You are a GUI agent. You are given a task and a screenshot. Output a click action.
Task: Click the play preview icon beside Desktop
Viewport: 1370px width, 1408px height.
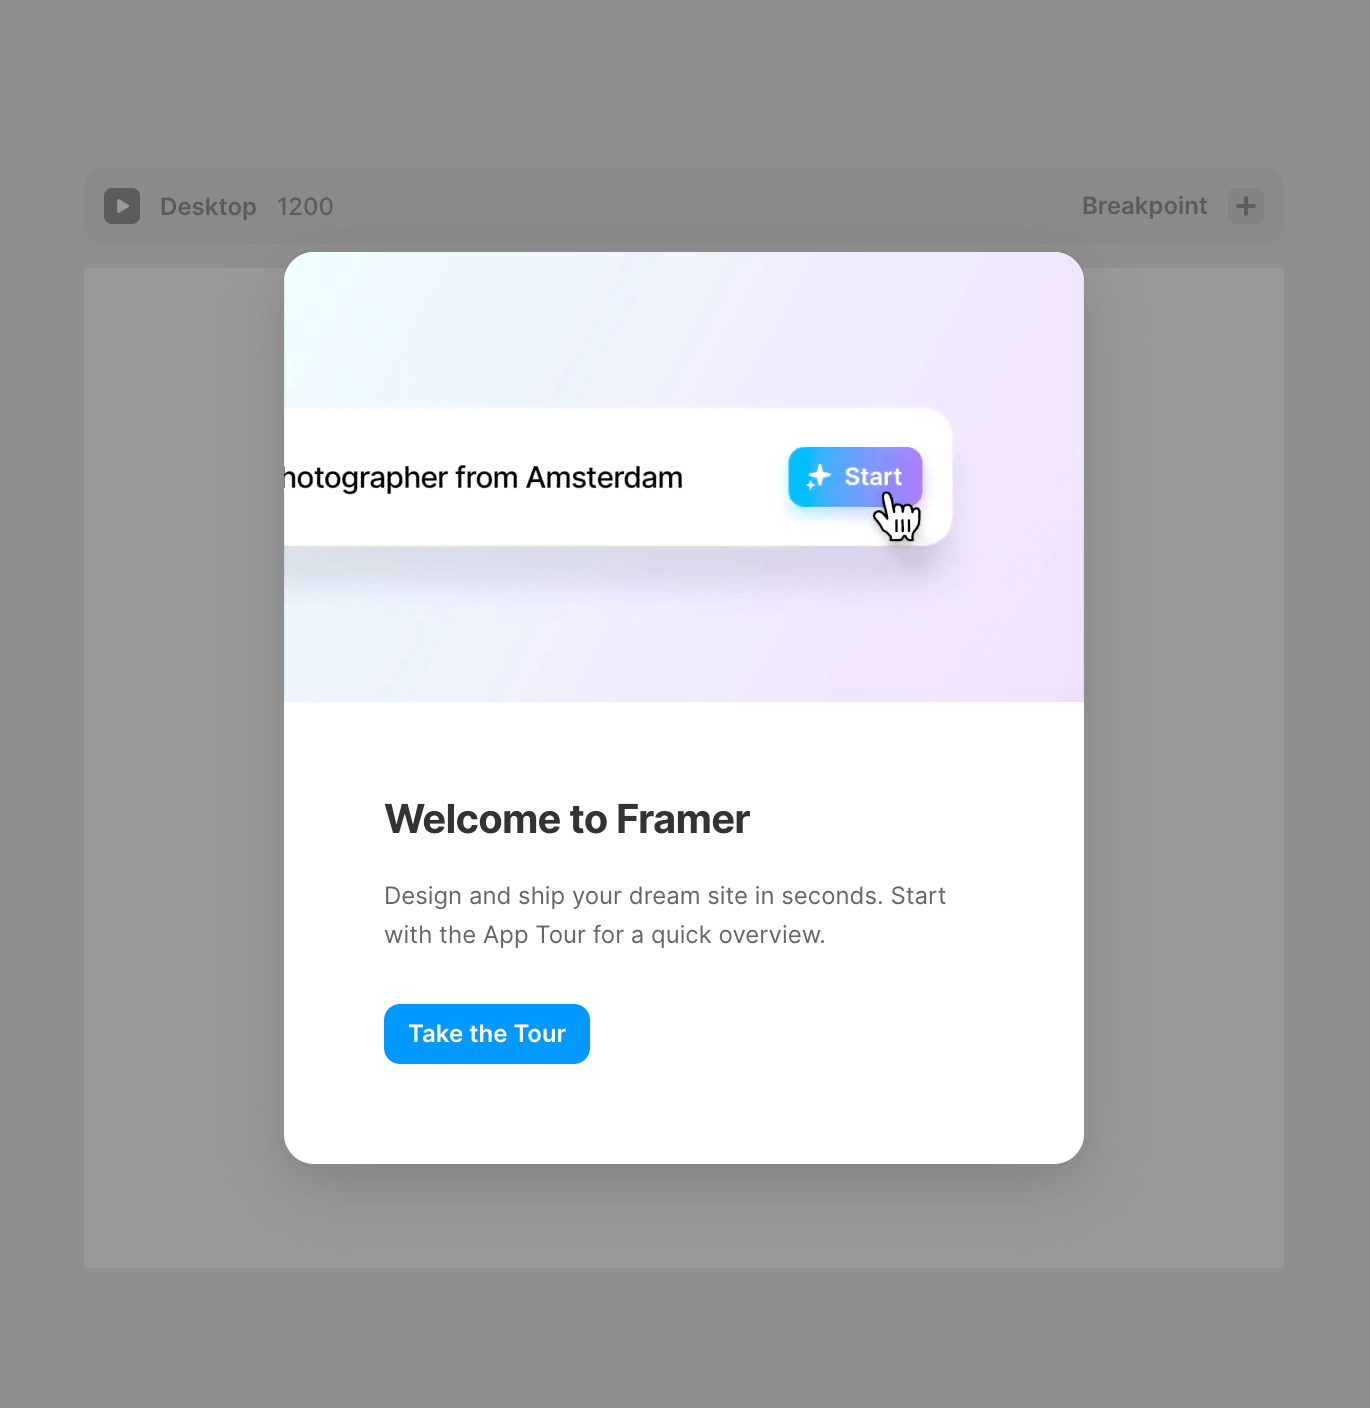pos(122,206)
